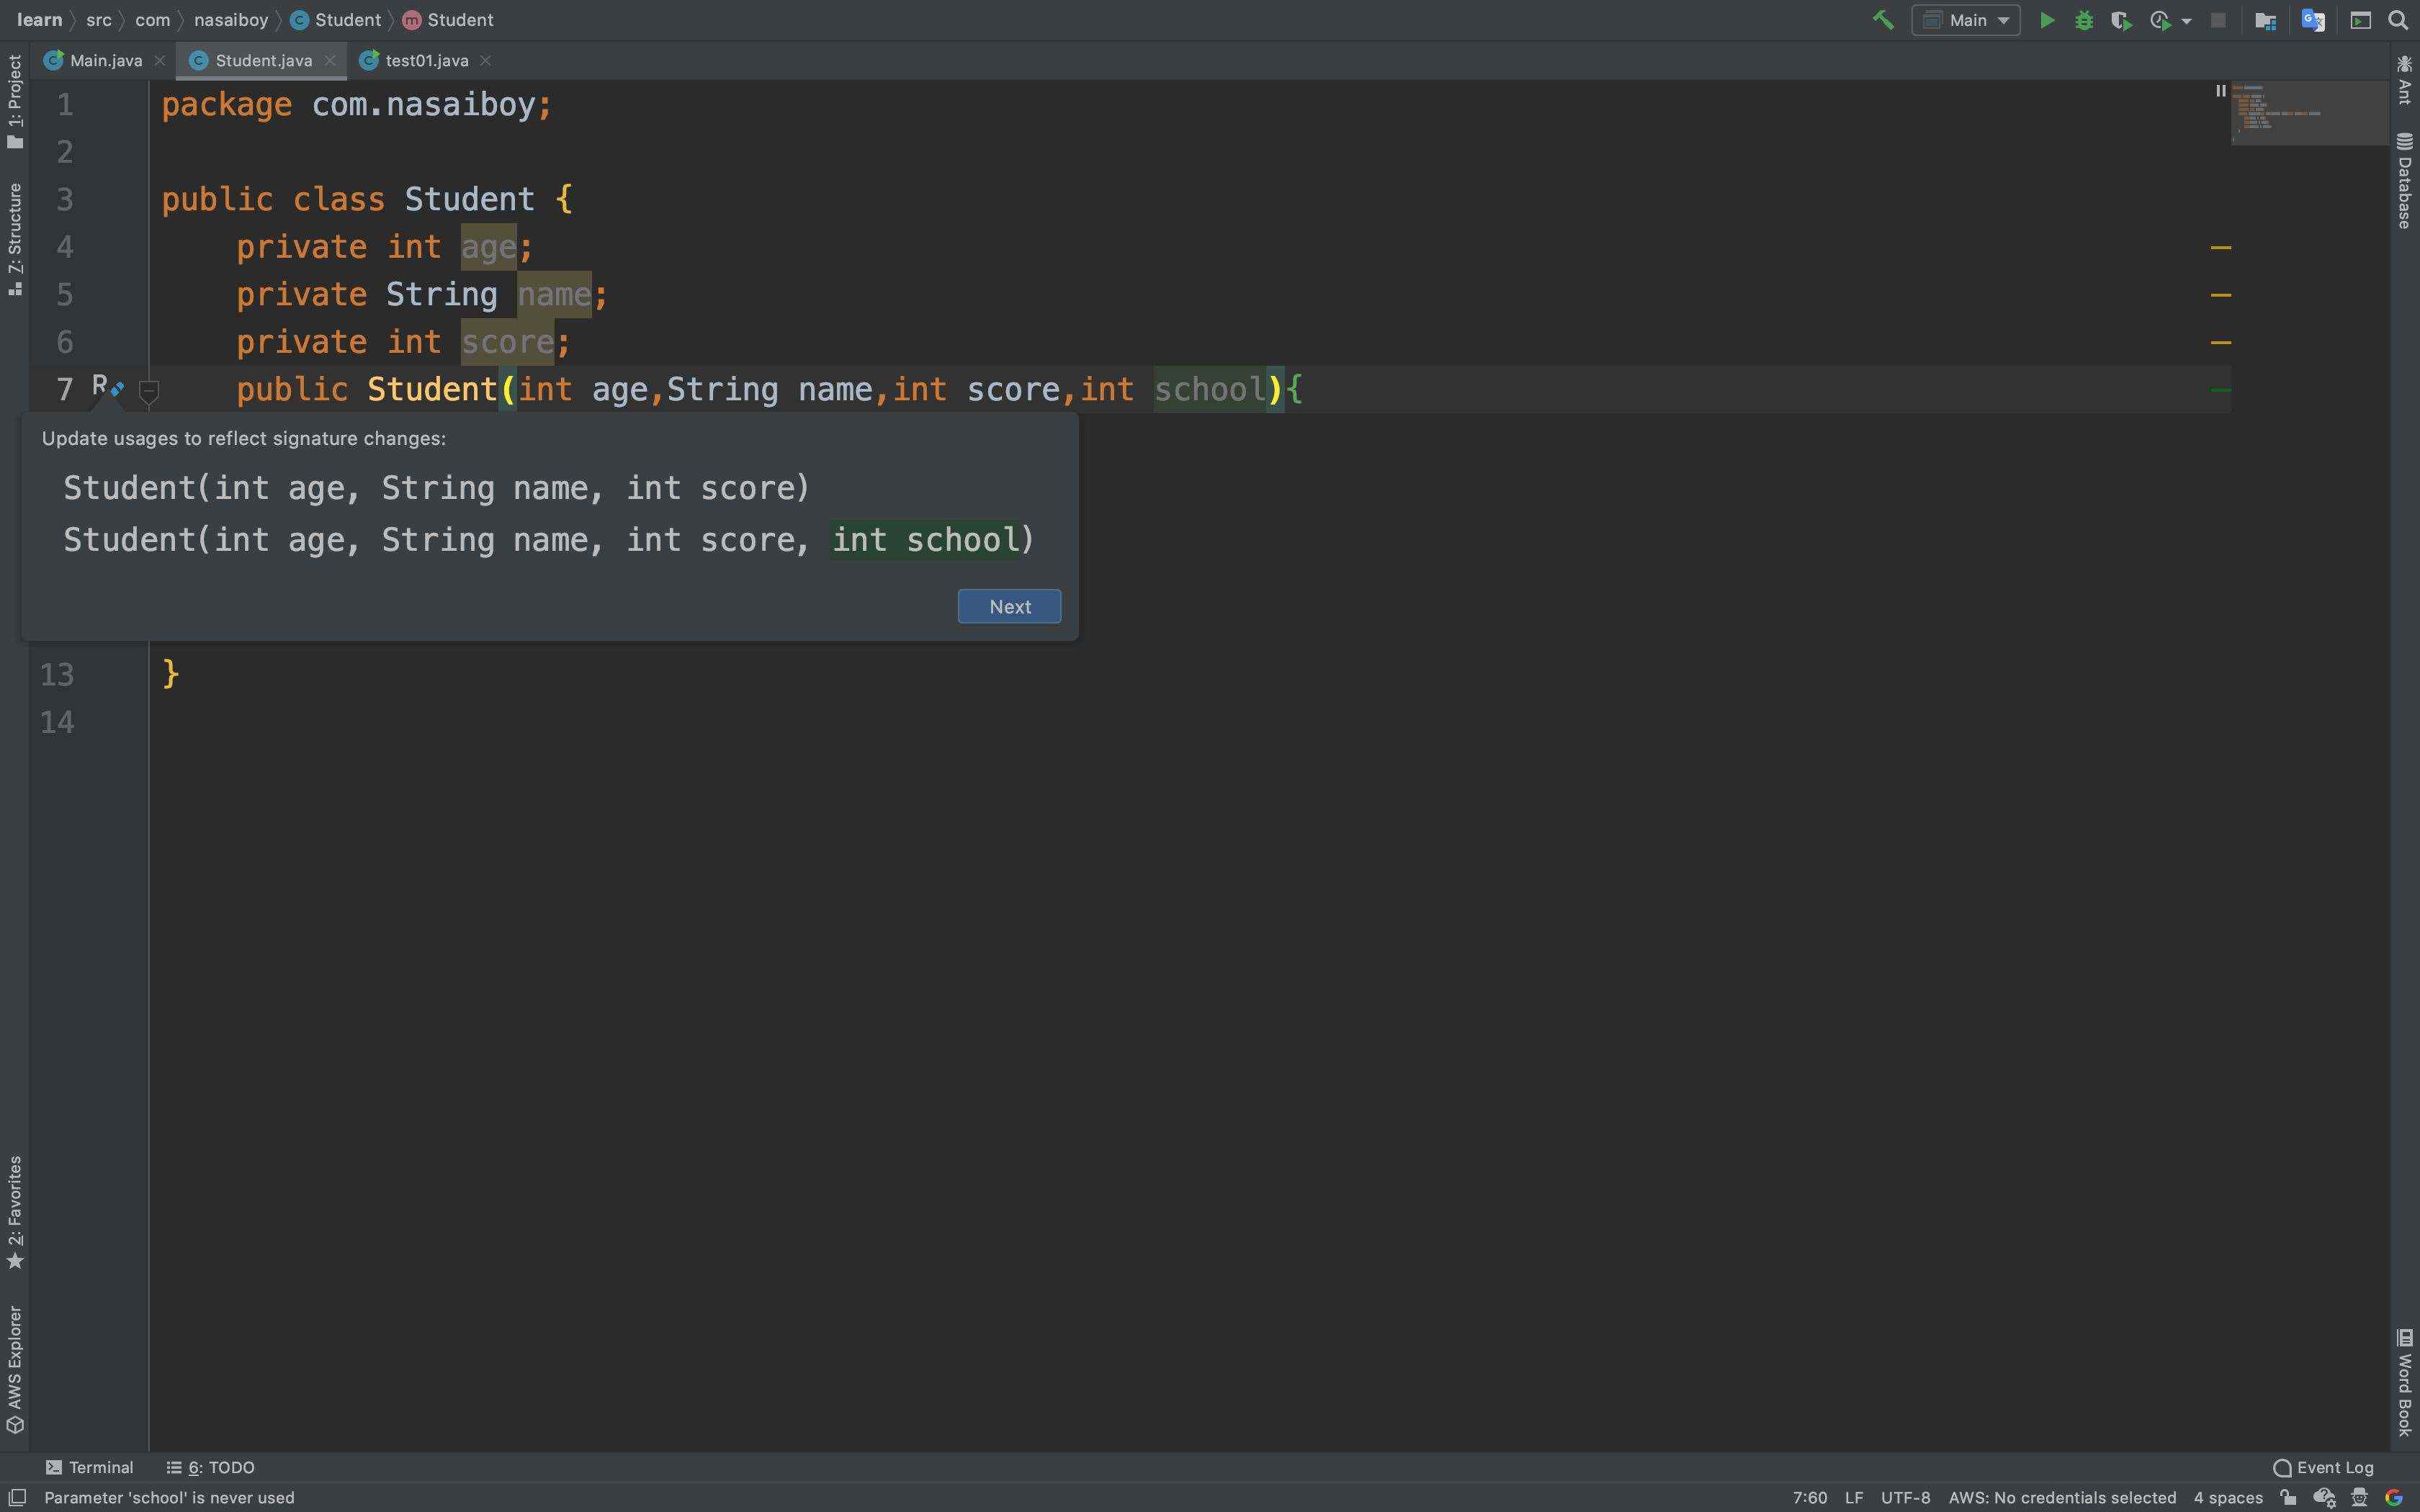This screenshot has height=1512, width=2420.
Task: Click the Run button to execute
Action: click(2047, 19)
